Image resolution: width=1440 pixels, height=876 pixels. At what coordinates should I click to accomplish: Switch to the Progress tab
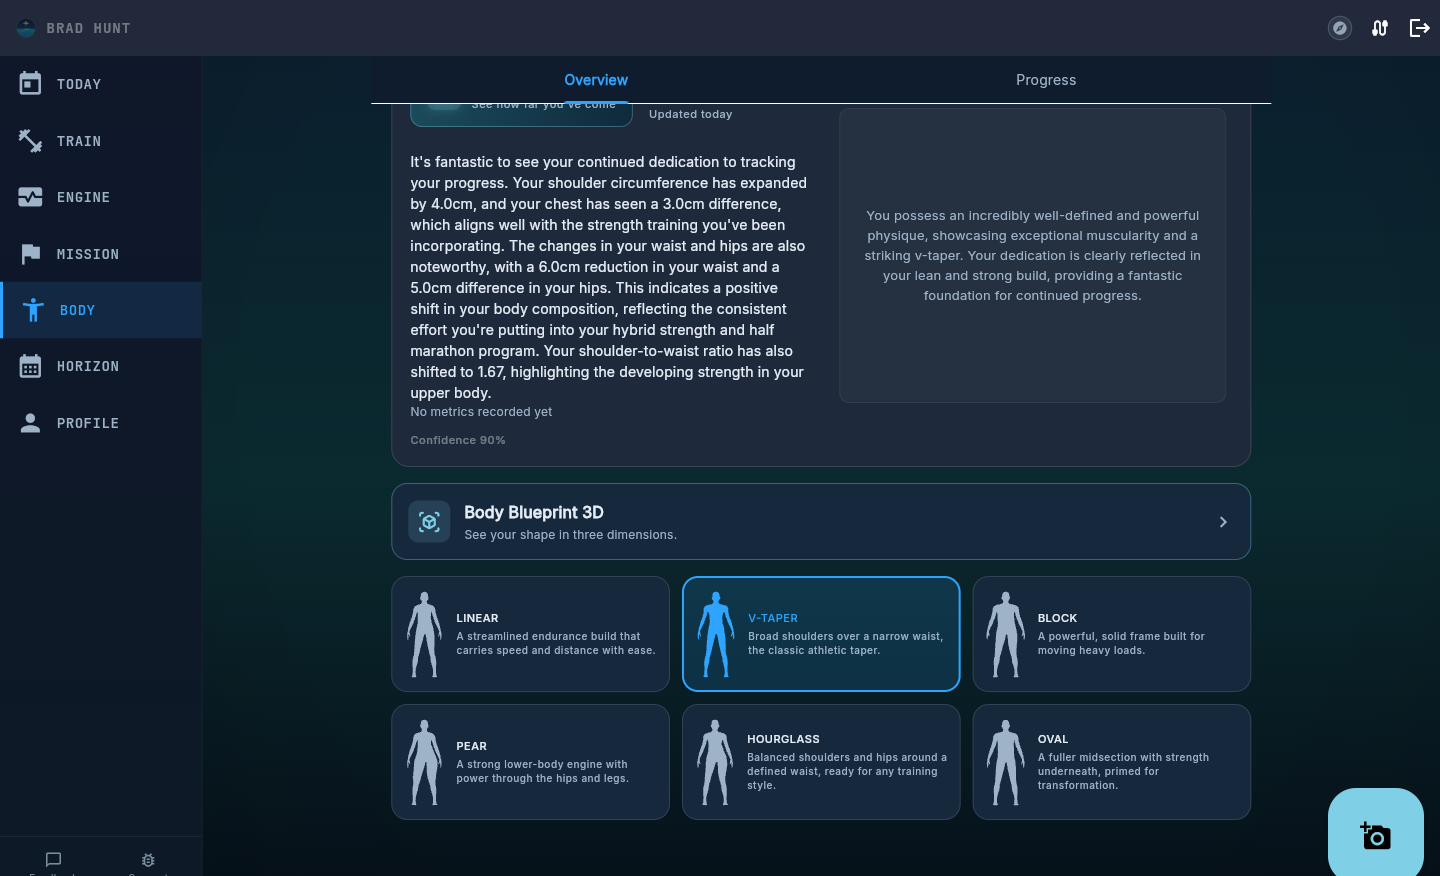(1046, 80)
